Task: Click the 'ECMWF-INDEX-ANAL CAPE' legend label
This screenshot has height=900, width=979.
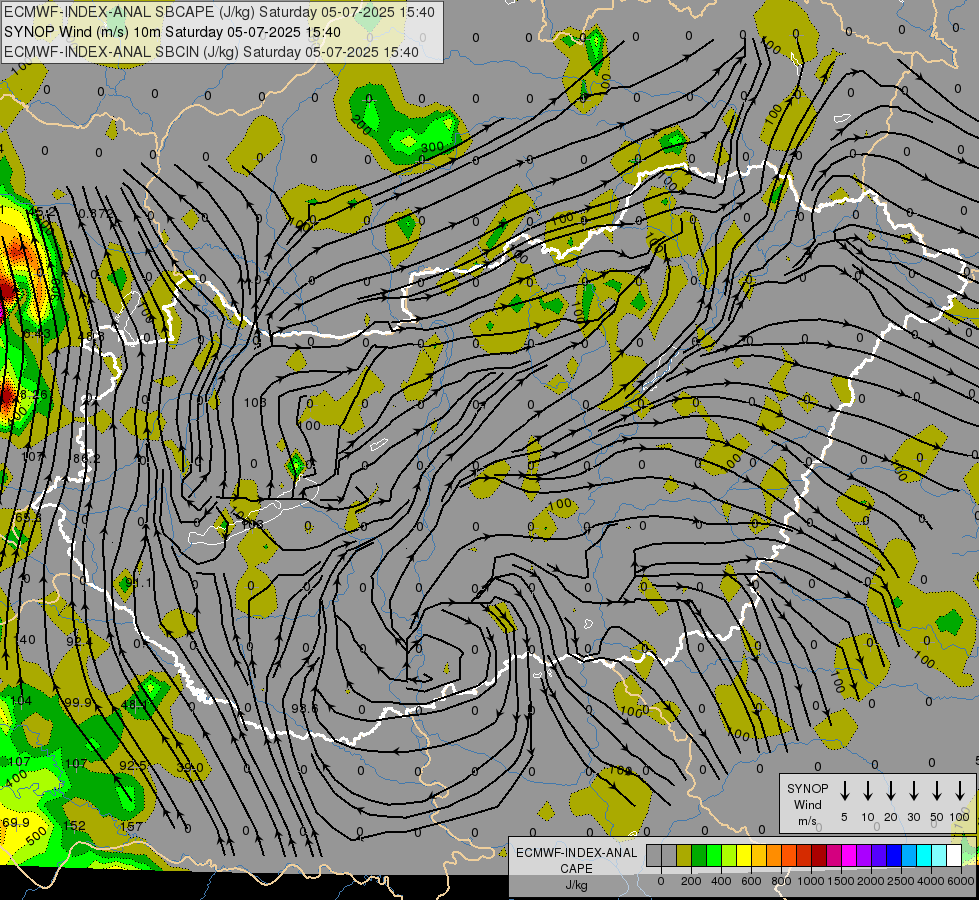Action: point(576,861)
